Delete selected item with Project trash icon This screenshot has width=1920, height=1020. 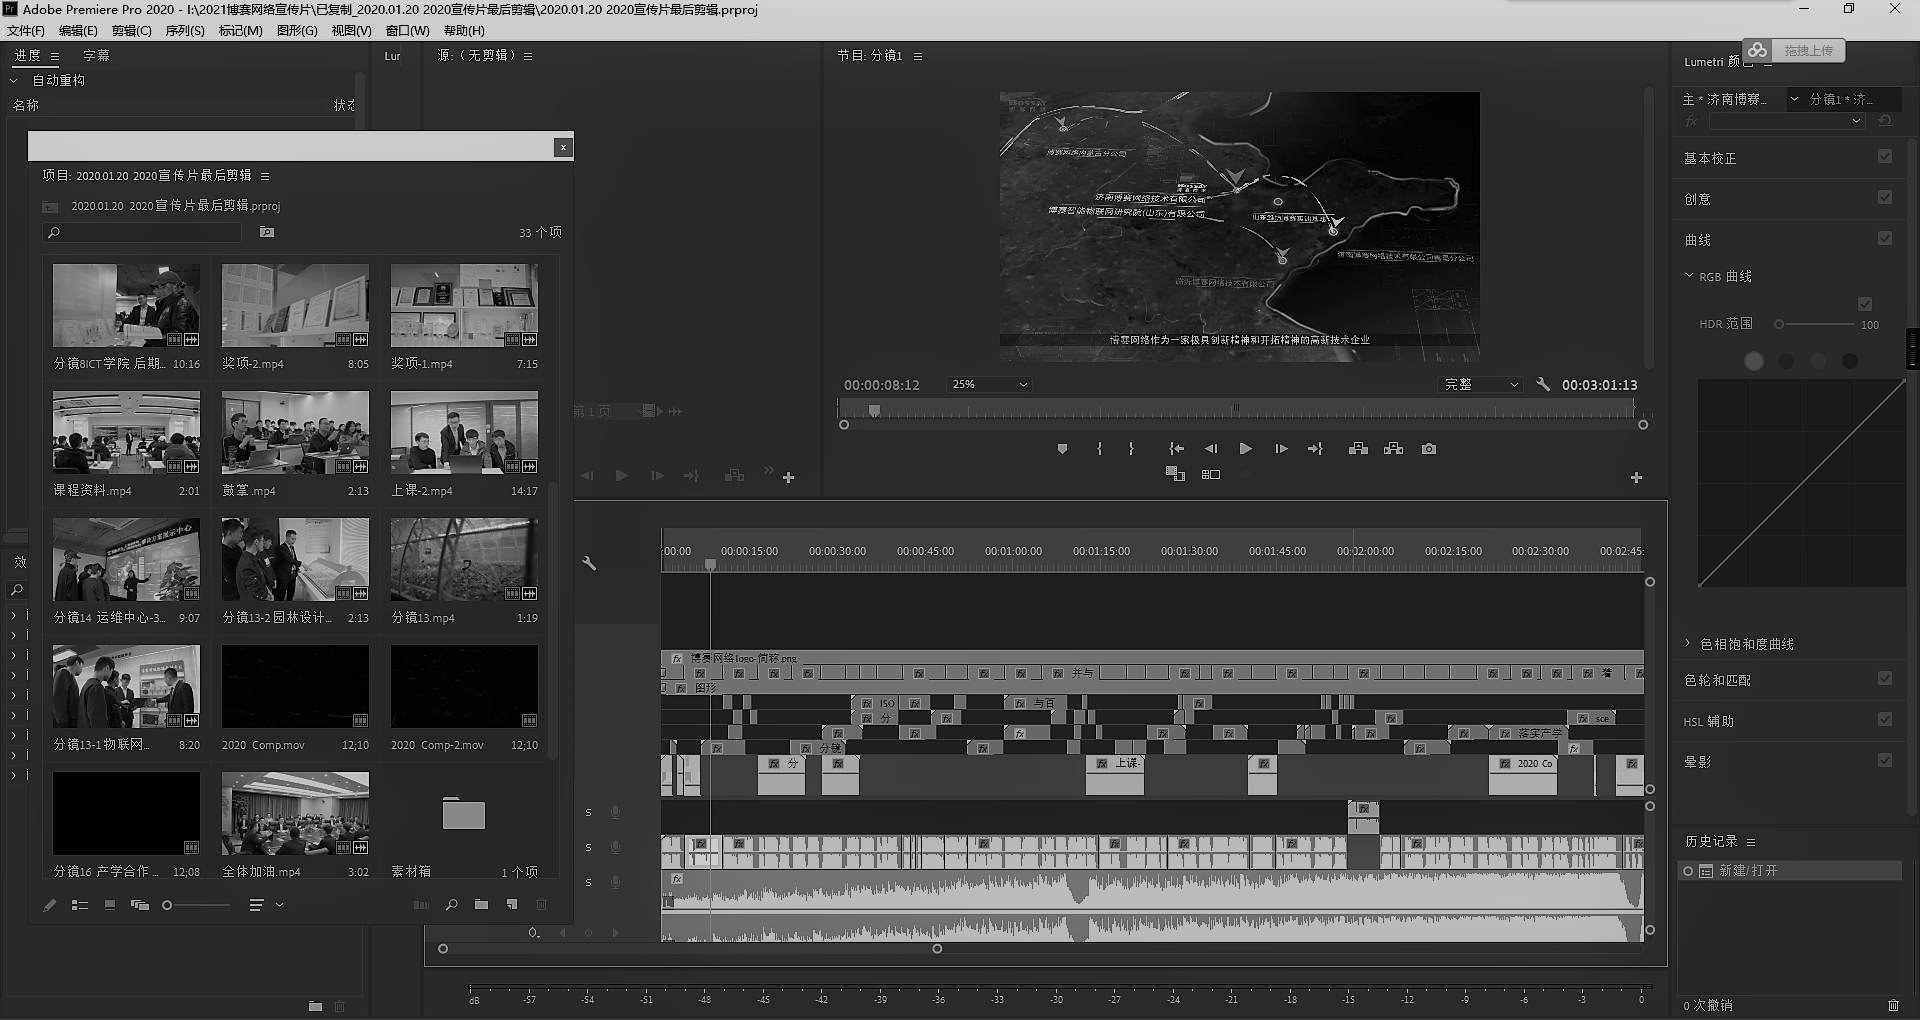[x=541, y=905]
